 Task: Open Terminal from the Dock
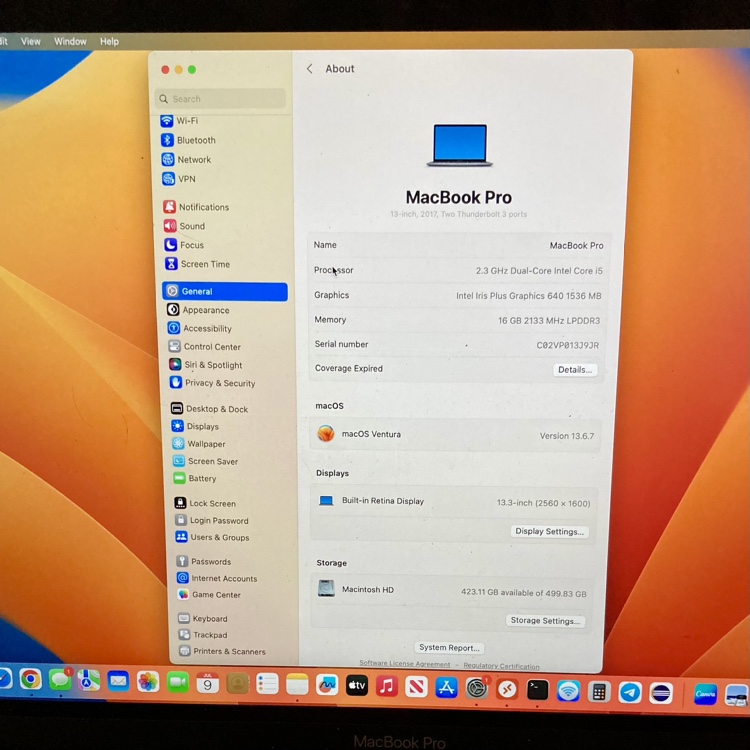[538, 690]
